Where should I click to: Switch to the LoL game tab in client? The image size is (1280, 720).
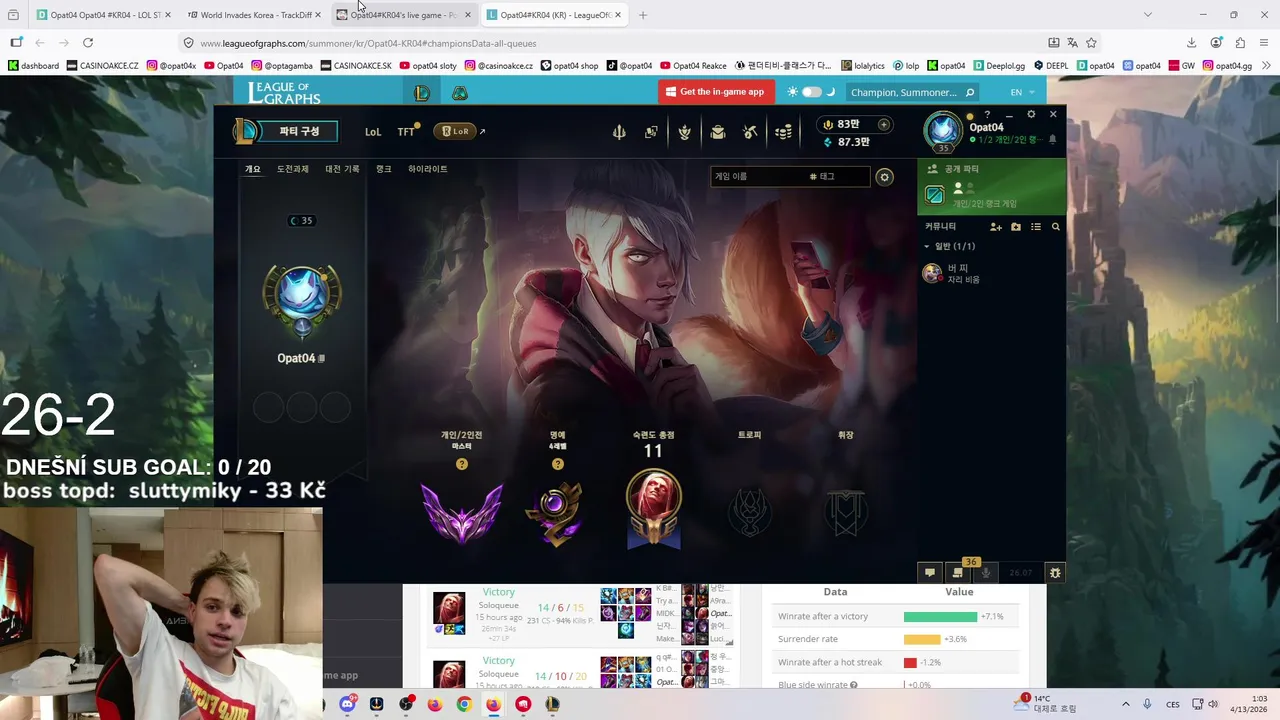(373, 132)
